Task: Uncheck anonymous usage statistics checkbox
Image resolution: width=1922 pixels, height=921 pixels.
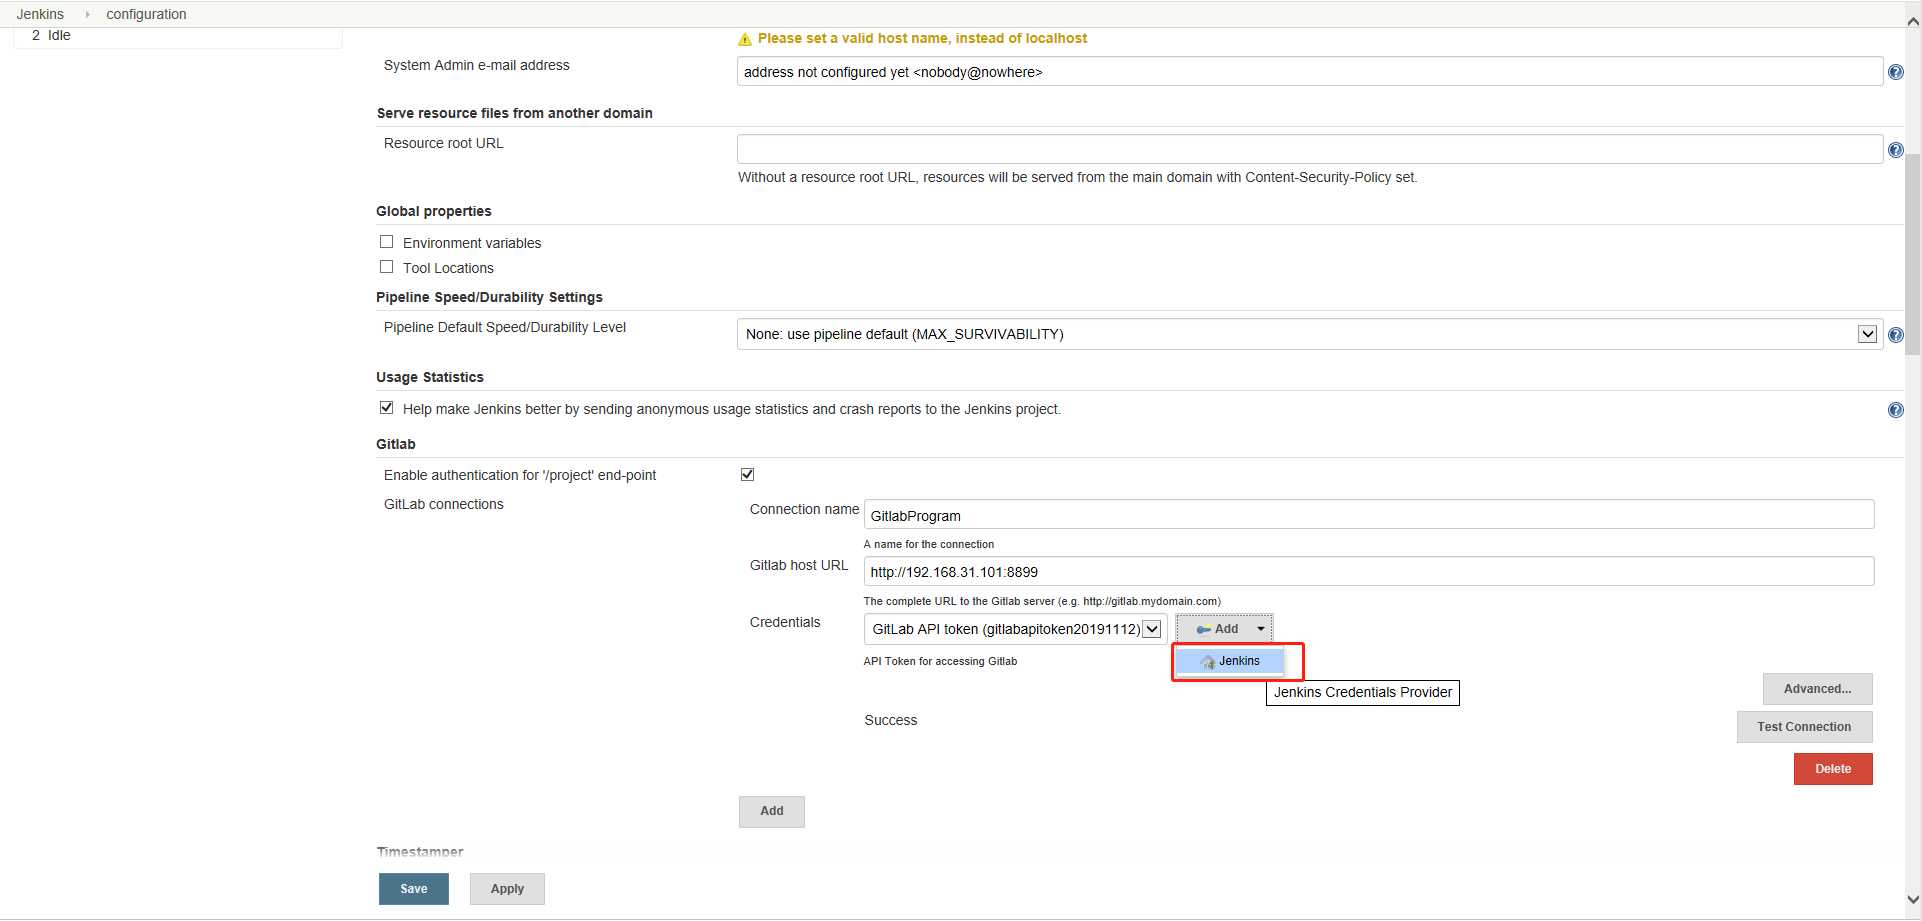Action: (x=386, y=408)
